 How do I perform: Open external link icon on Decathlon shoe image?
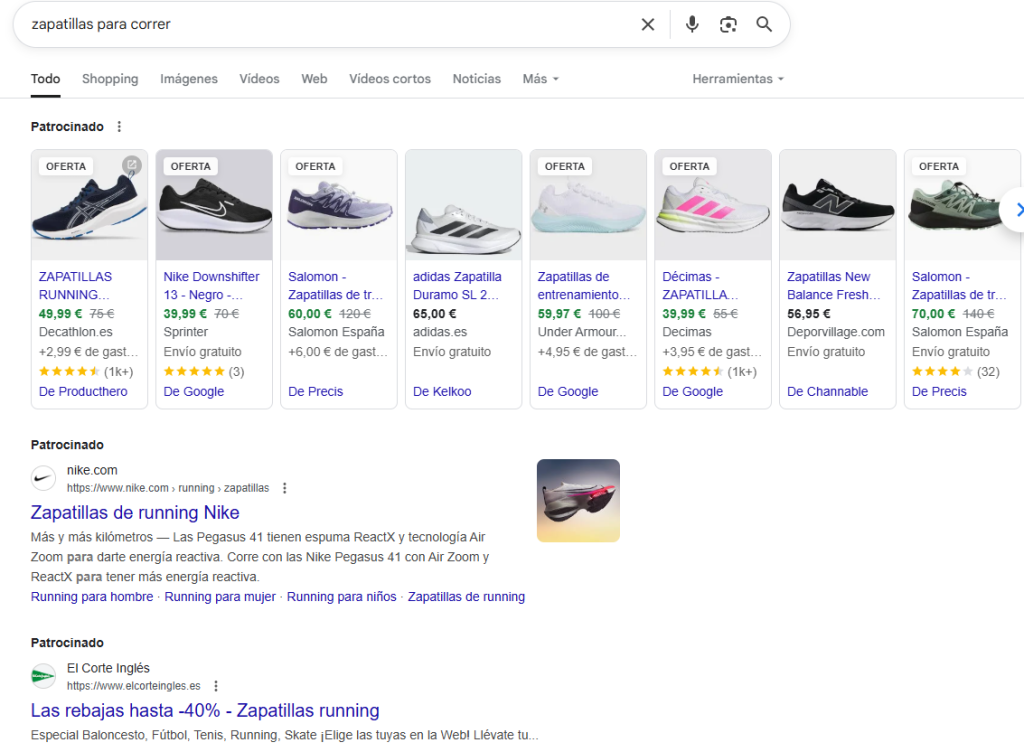click(x=131, y=165)
